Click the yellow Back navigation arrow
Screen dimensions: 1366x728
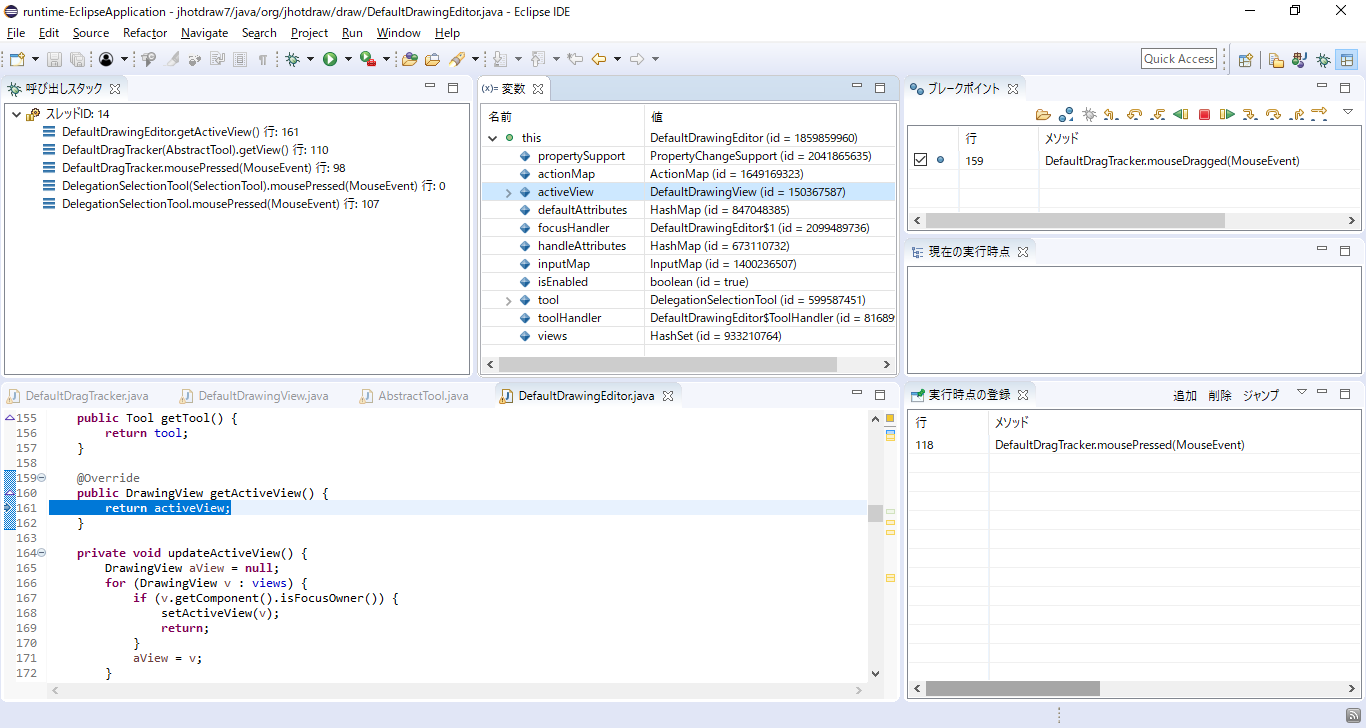pyautogui.click(x=598, y=59)
